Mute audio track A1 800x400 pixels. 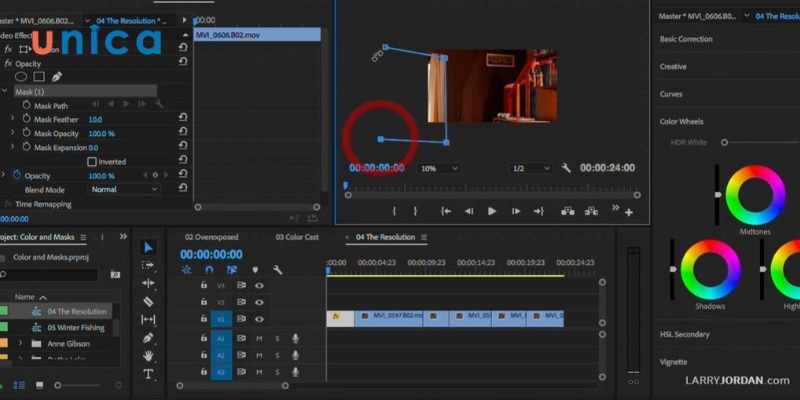pos(259,339)
